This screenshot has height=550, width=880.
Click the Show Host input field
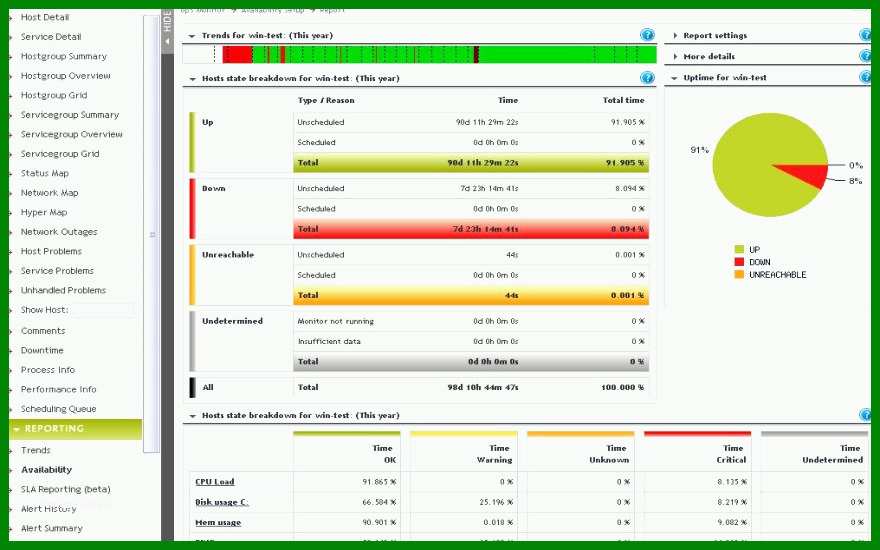tap(103, 310)
